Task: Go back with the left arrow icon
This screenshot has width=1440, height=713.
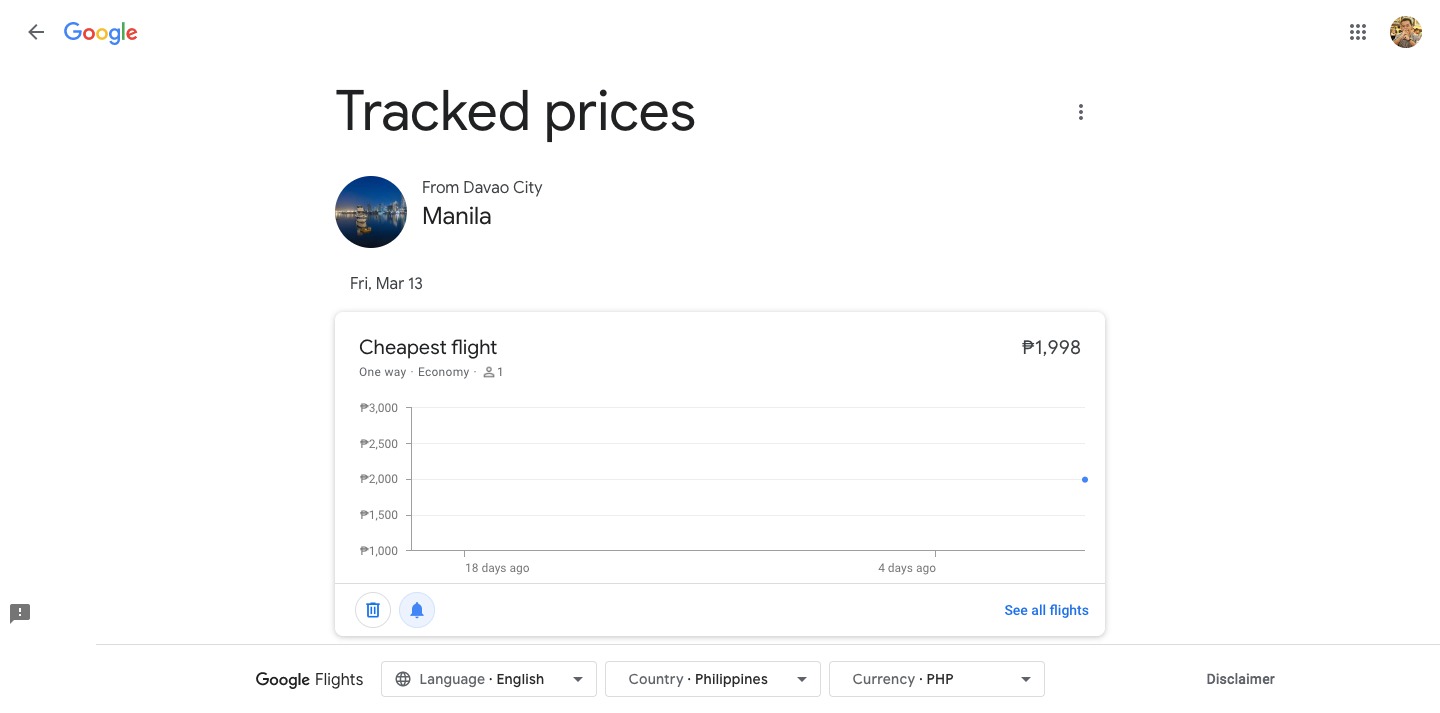Action: click(x=36, y=32)
